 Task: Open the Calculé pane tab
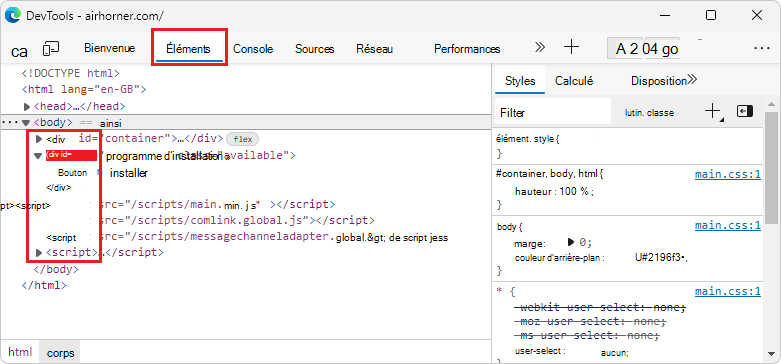tap(574, 81)
